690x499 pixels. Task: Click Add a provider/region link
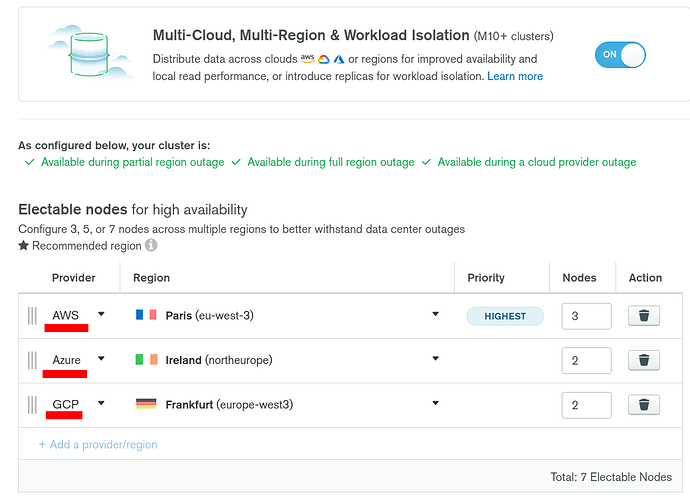point(98,444)
